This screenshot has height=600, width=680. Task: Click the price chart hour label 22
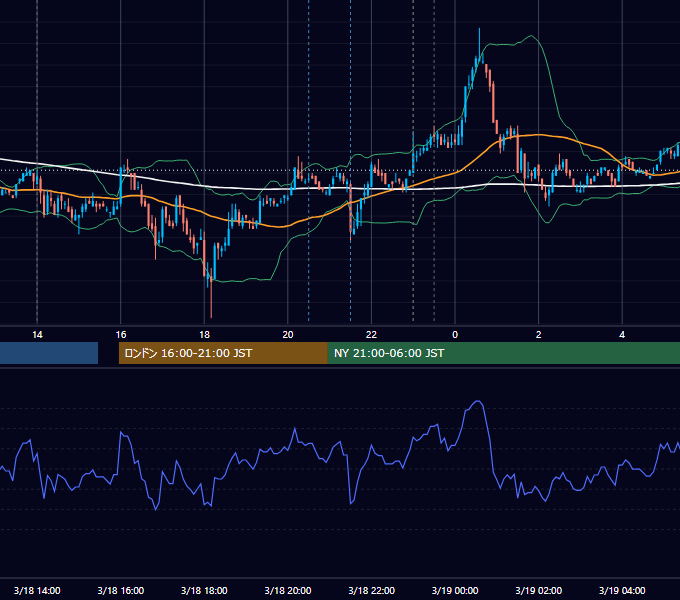(372, 335)
